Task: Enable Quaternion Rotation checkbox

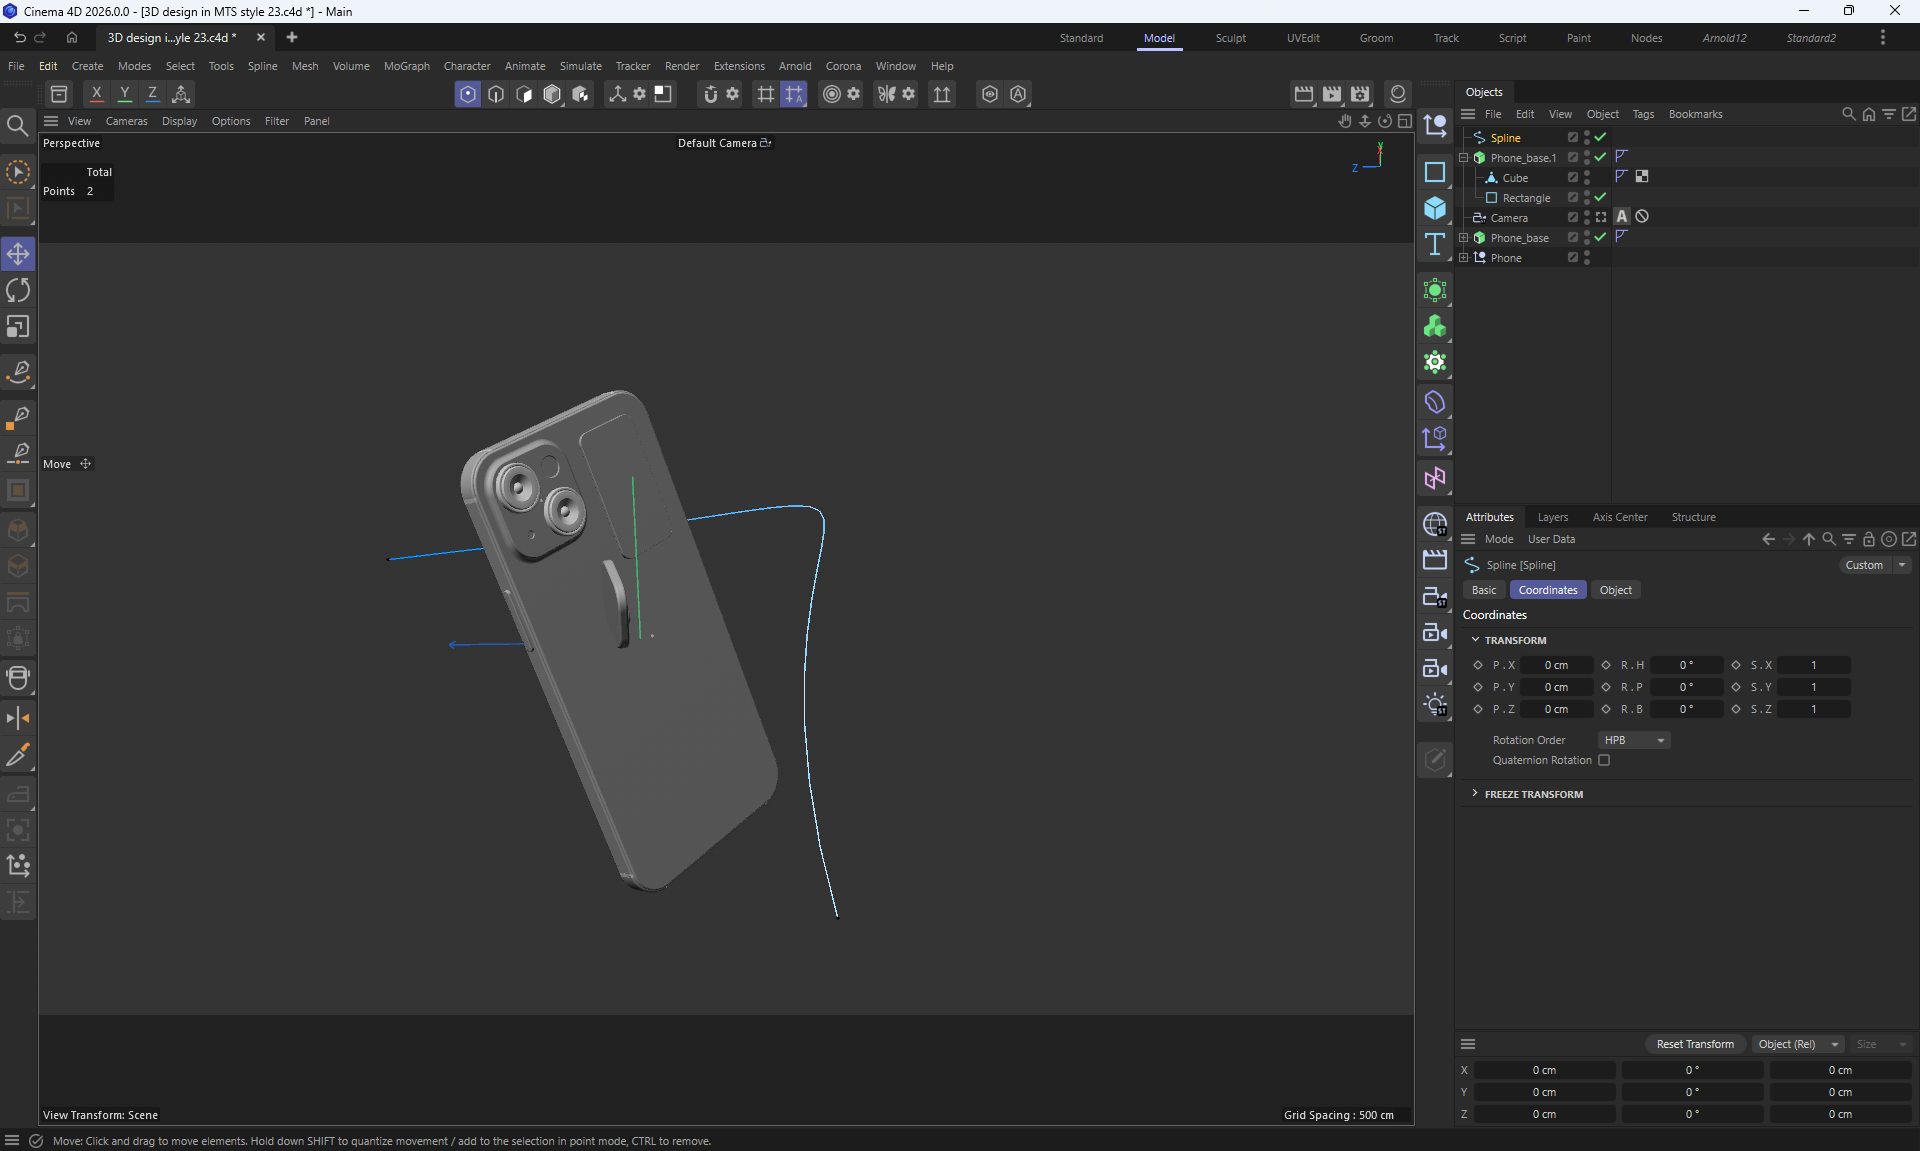Action: pyautogui.click(x=1604, y=760)
